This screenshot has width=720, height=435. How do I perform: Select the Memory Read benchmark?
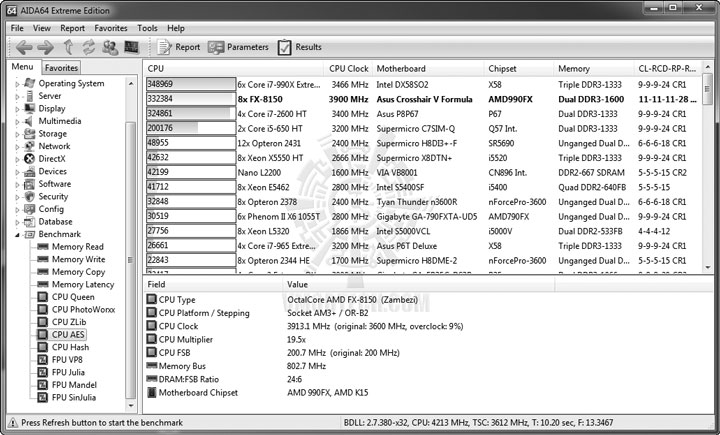78,247
